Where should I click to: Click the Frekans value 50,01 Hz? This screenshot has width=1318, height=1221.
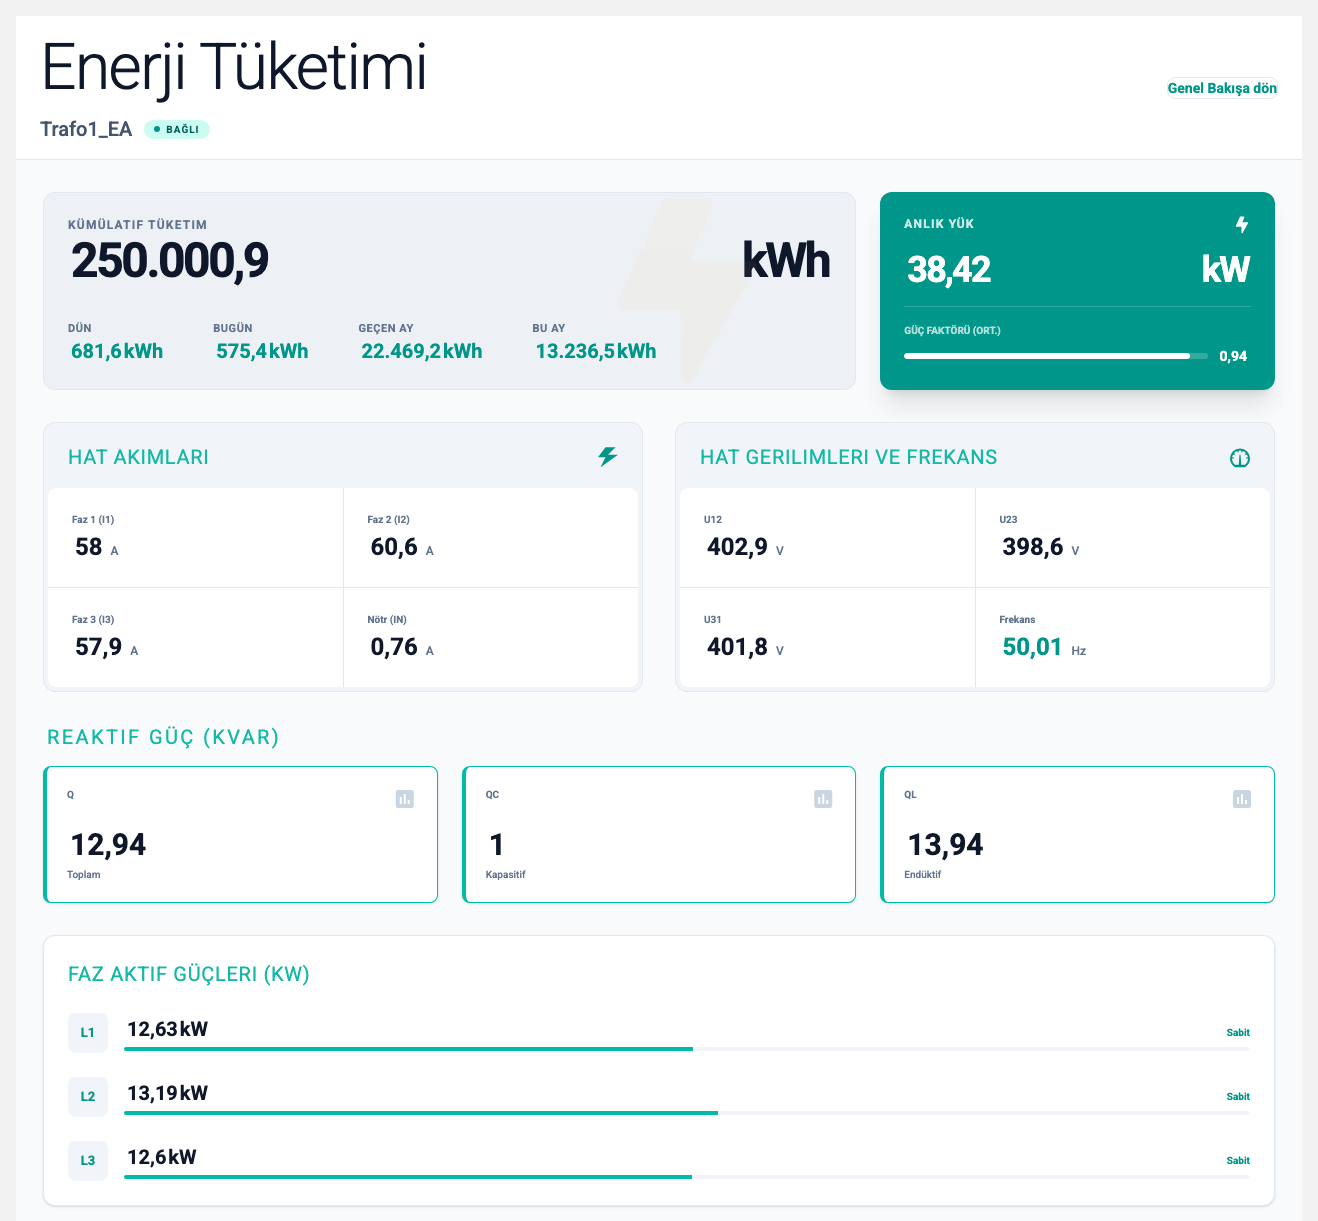[1044, 647]
